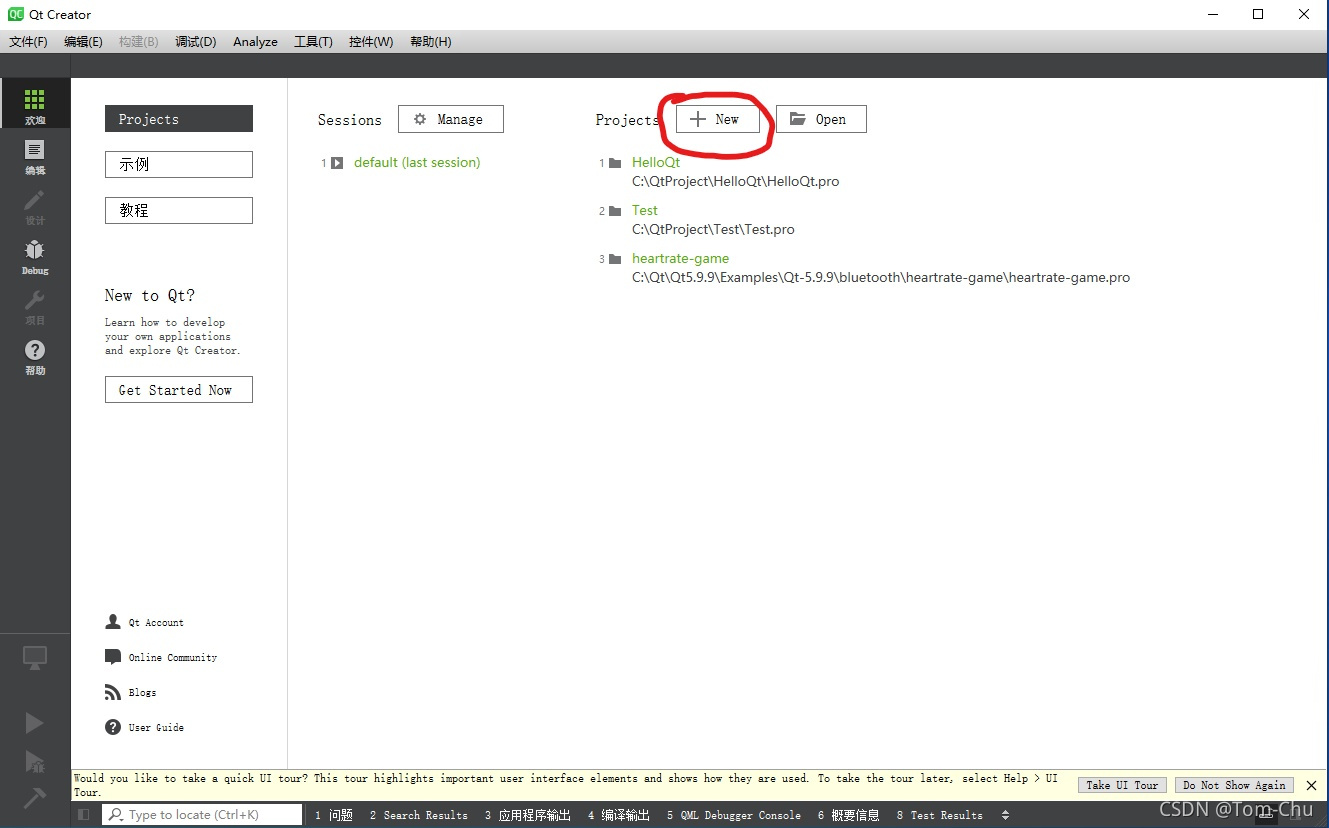Image resolution: width=1329 pixels, height=828 pixels.
Task: Click the folder icon beside heartrate-game
Action: 615,259
